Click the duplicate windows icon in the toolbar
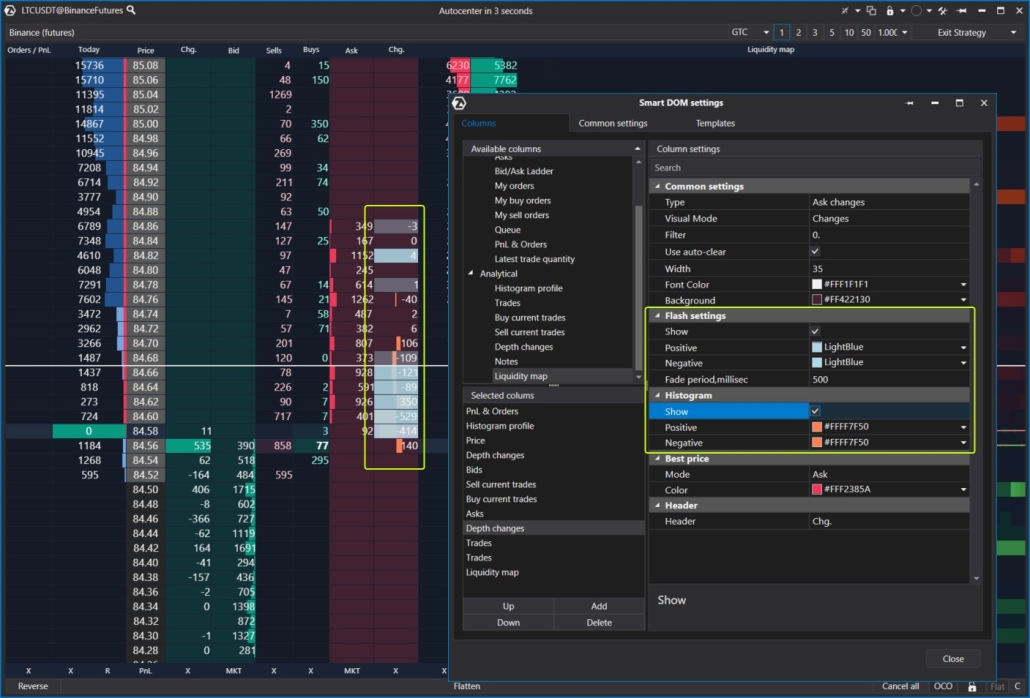1030x698 pixels. pyautogui.click(x=871, y=10)
